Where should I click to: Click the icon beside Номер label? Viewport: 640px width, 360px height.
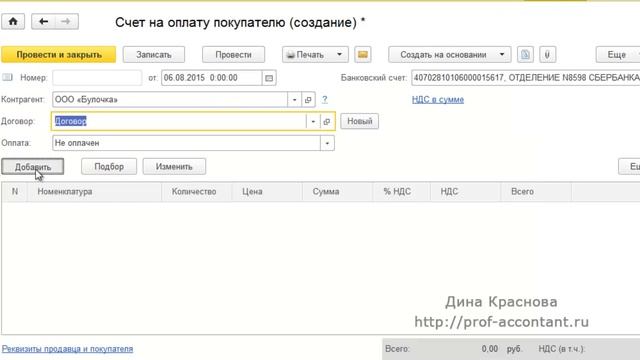pyautogui.click(x=8, y=77)
